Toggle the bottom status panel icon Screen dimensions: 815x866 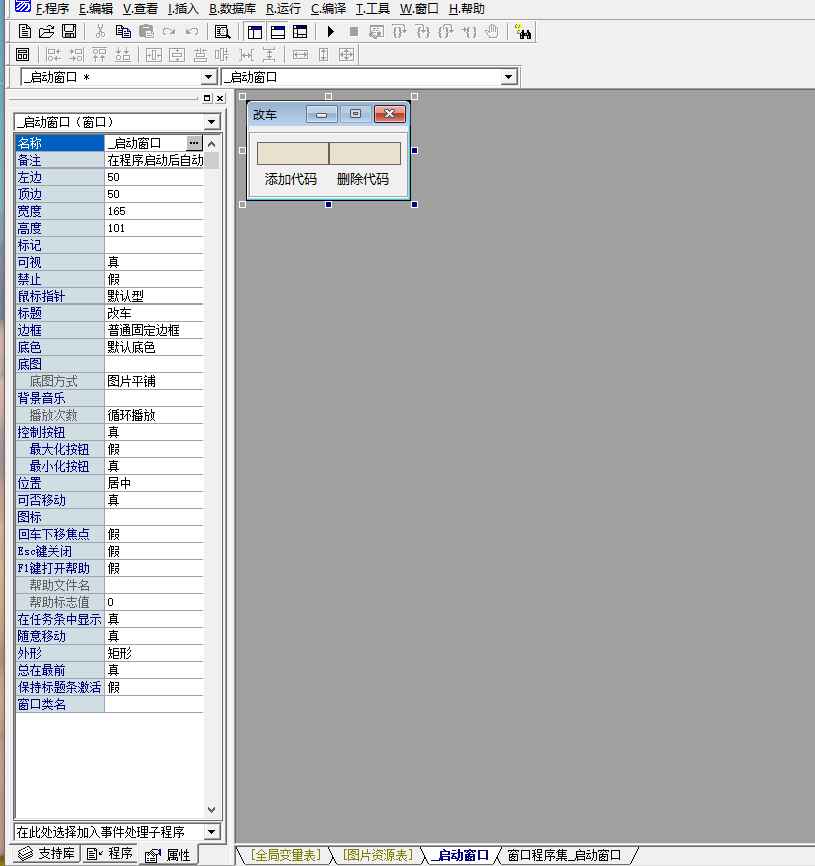tap(278, 31)
